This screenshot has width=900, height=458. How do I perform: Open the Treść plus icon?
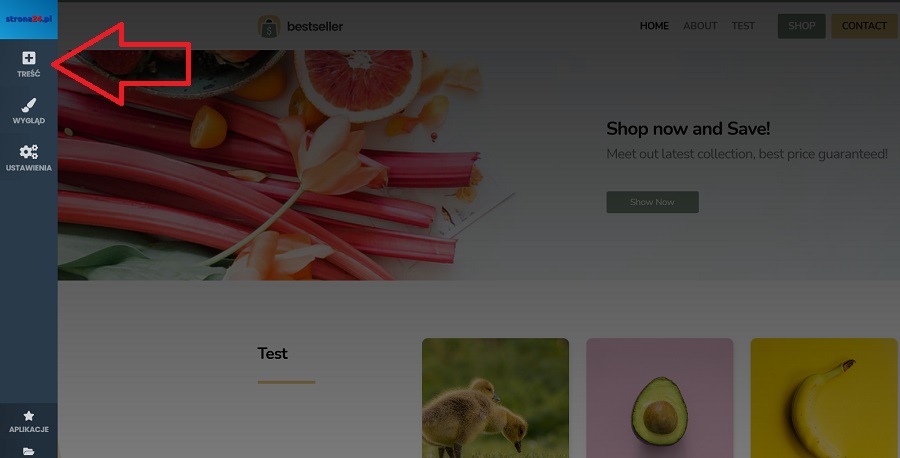point(29,58)
